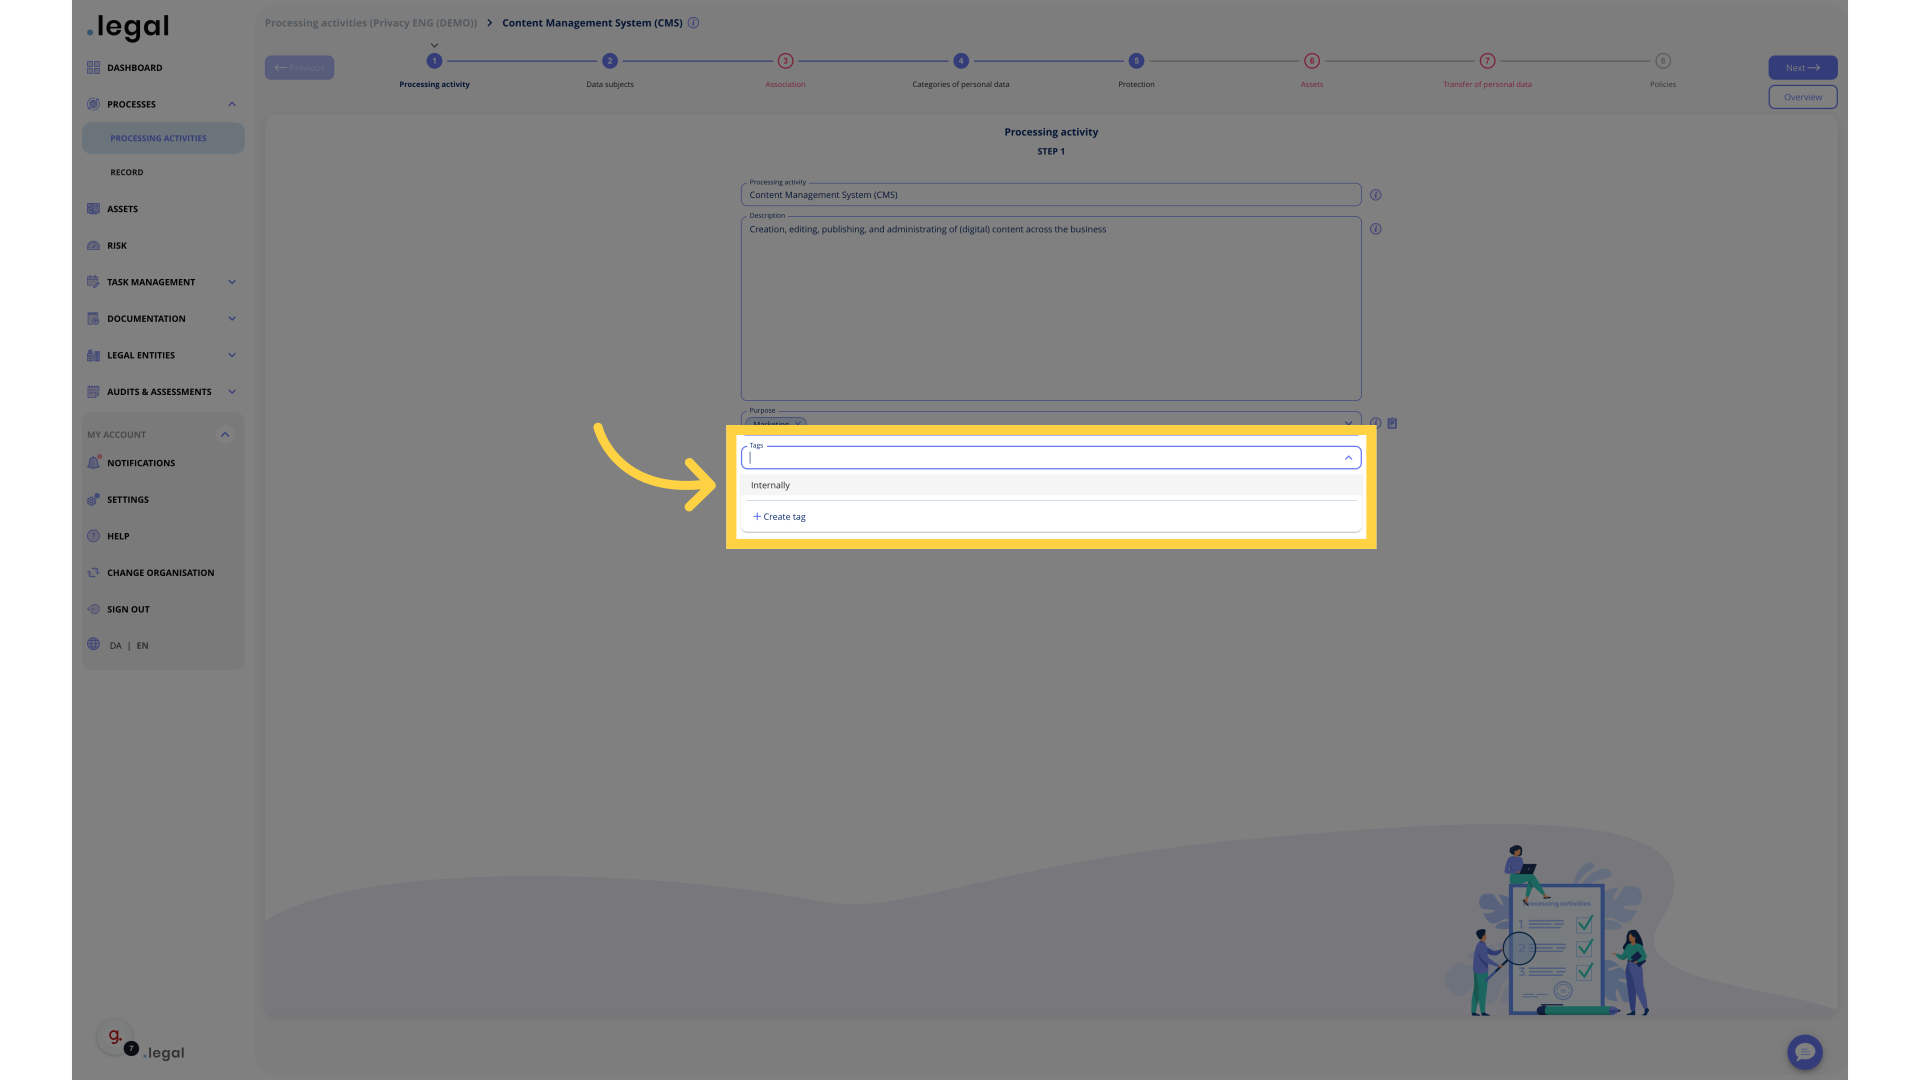Click the Overview button
The image size is (1920, 1080).
(1802, 97)
